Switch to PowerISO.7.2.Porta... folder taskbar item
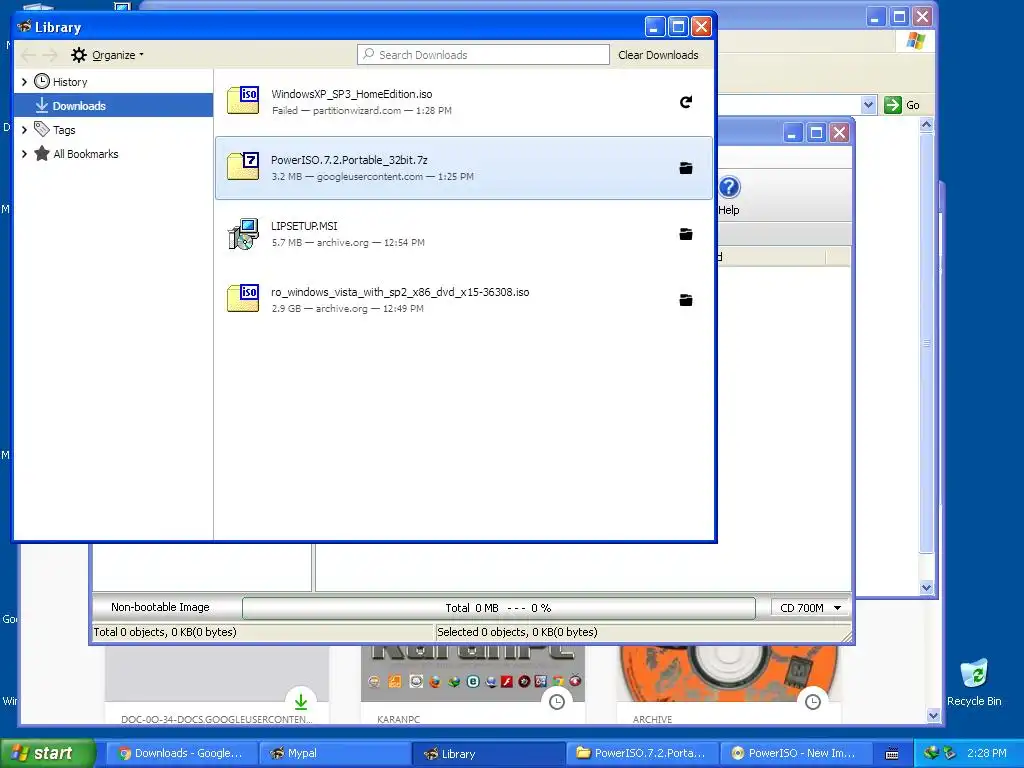This screenshot has width=1024, height=768. tap(641, 753)
